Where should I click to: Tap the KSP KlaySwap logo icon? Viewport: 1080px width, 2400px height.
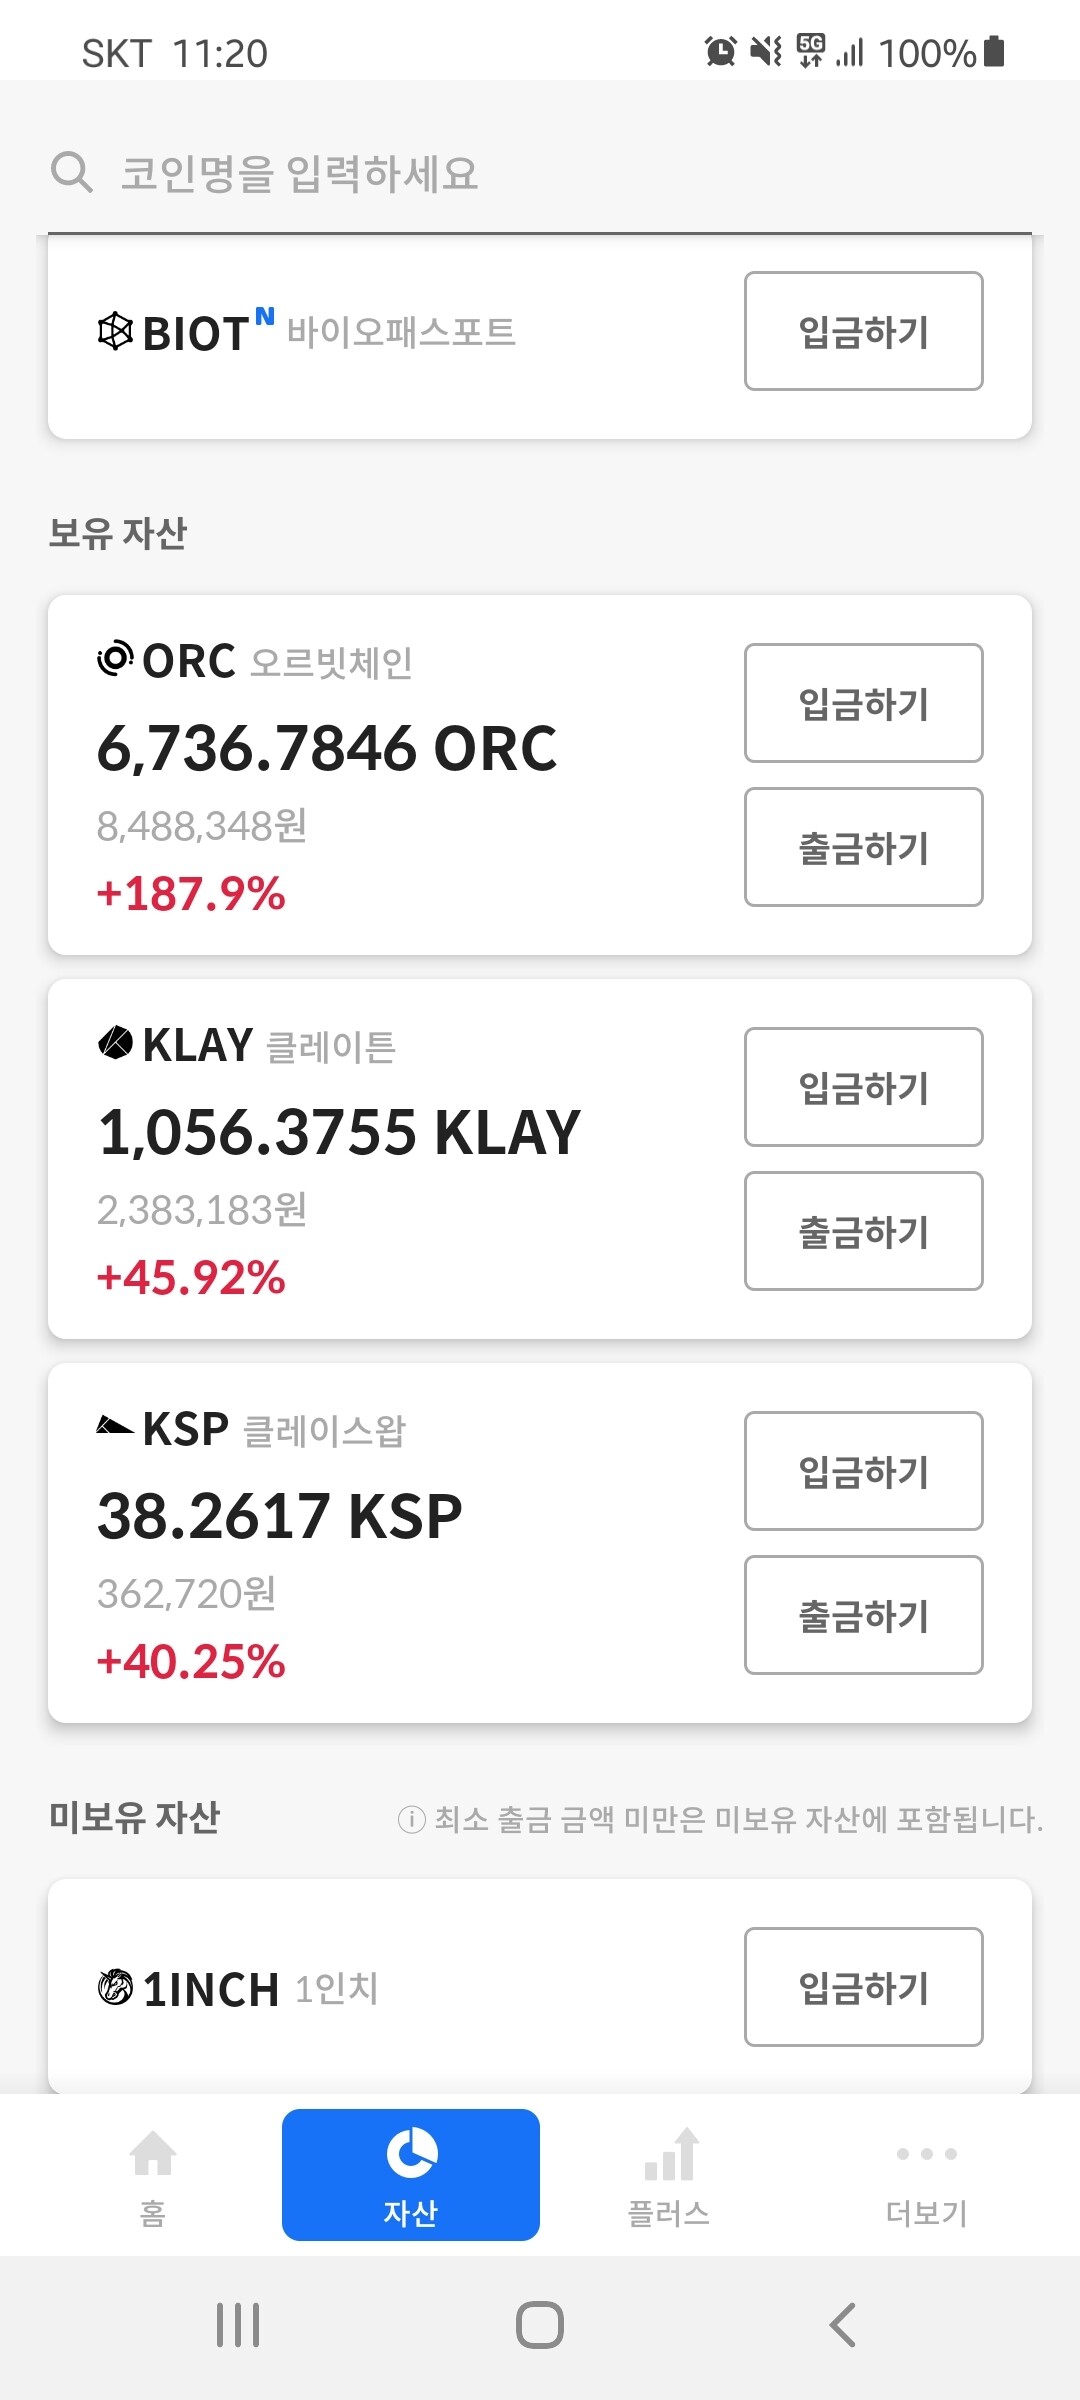pyautogui.click(x=115, y=1426)
